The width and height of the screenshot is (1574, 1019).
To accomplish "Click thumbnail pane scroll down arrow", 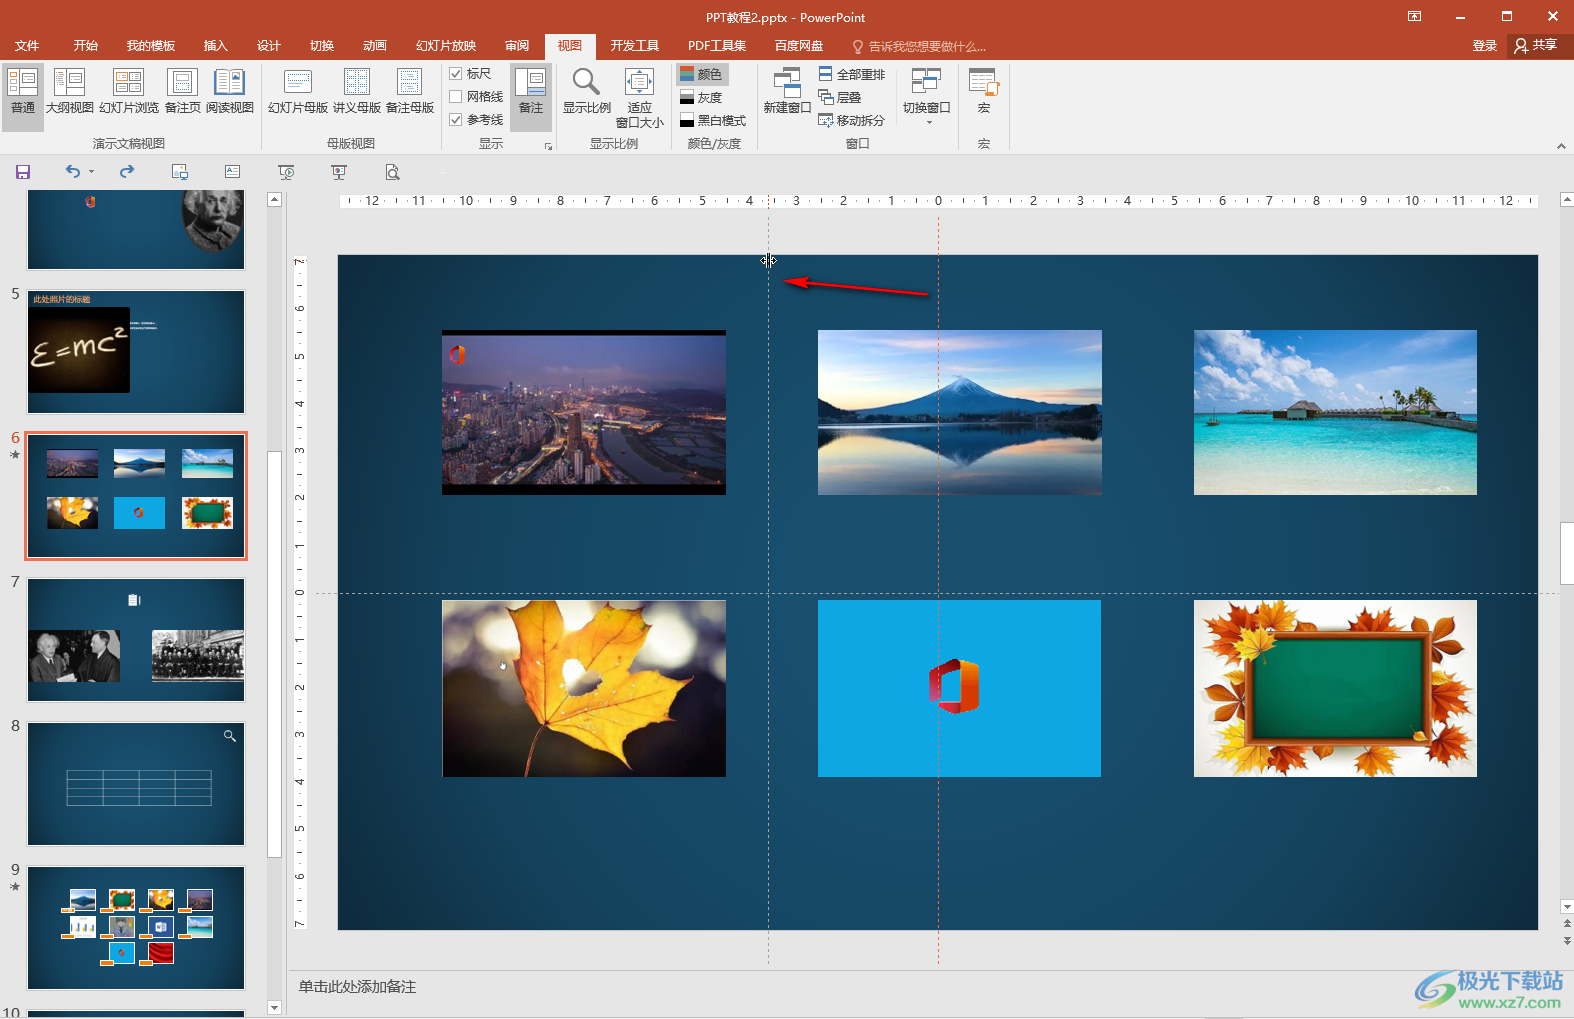I will pos(275,1007).
